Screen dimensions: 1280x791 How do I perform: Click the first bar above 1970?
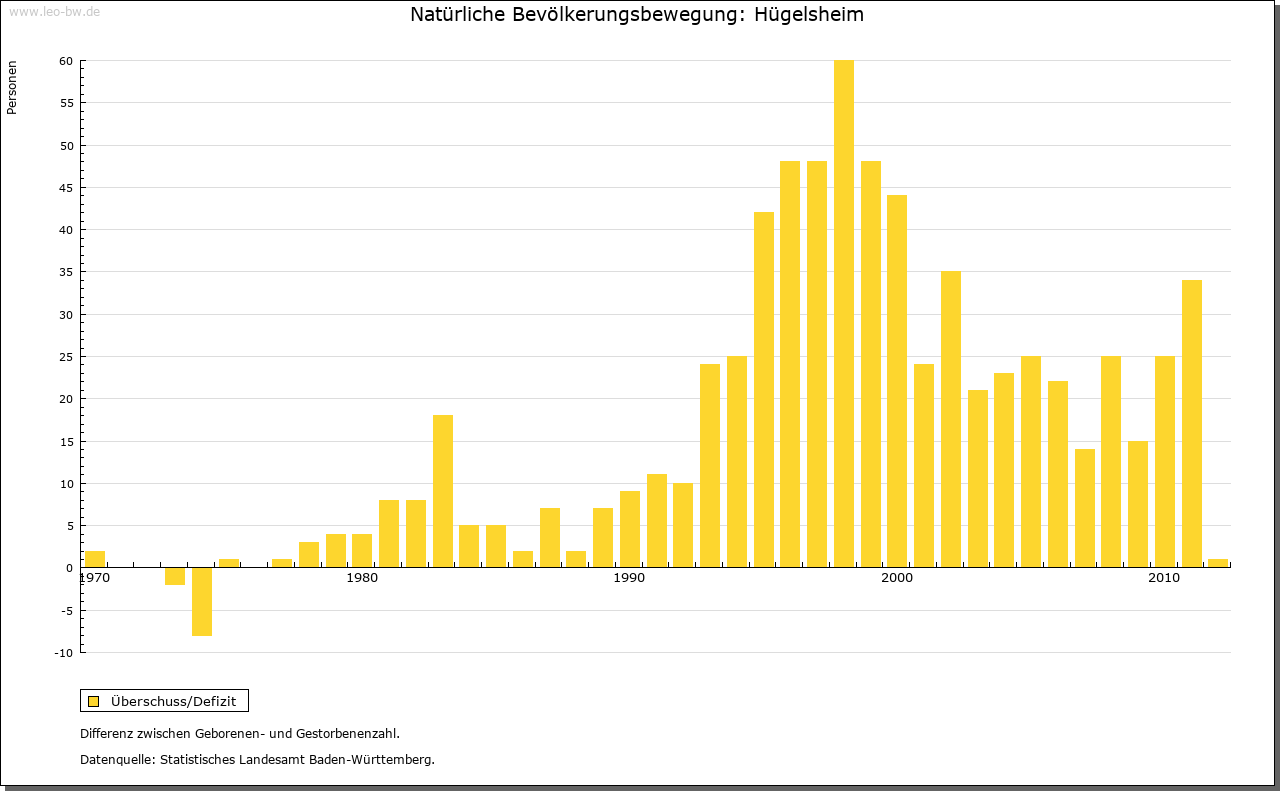95,559
